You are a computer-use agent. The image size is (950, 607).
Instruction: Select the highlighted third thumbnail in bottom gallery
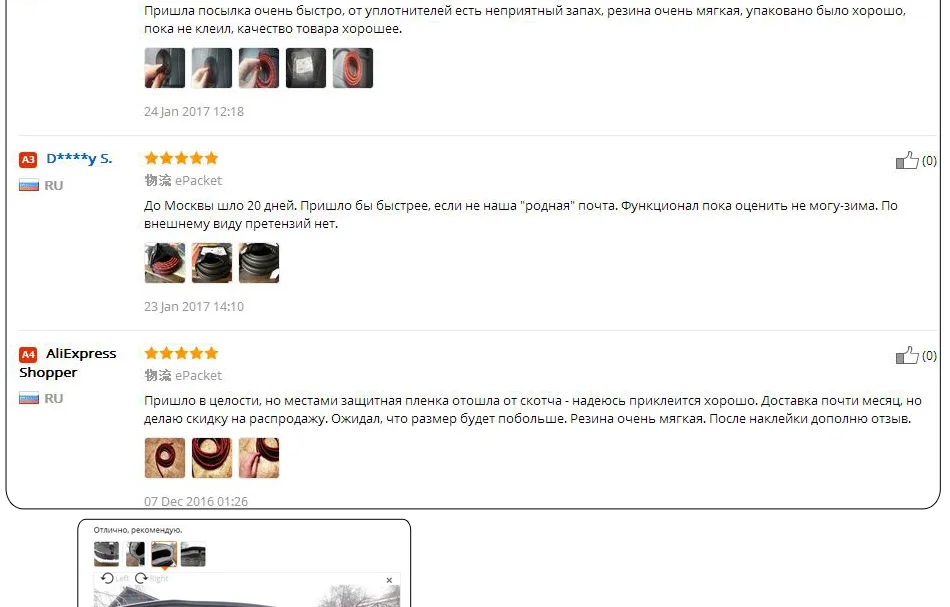click(164, 554)
